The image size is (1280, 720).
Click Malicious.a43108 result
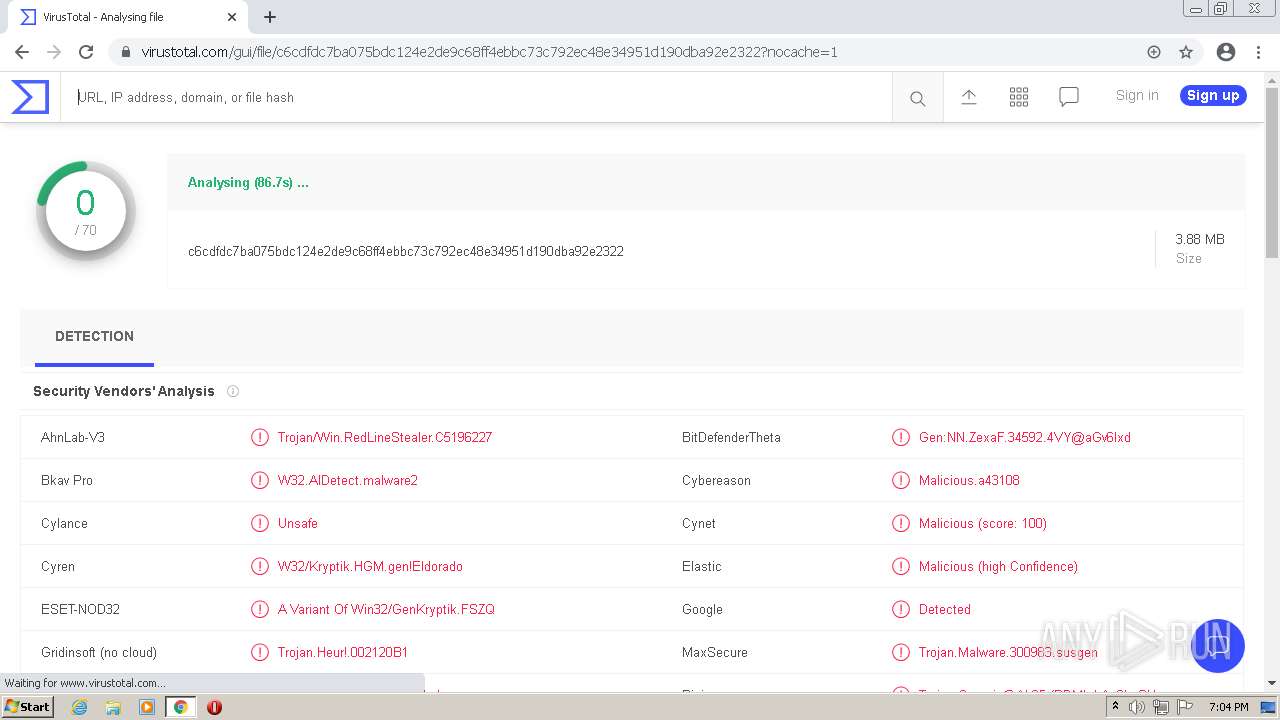969,480
